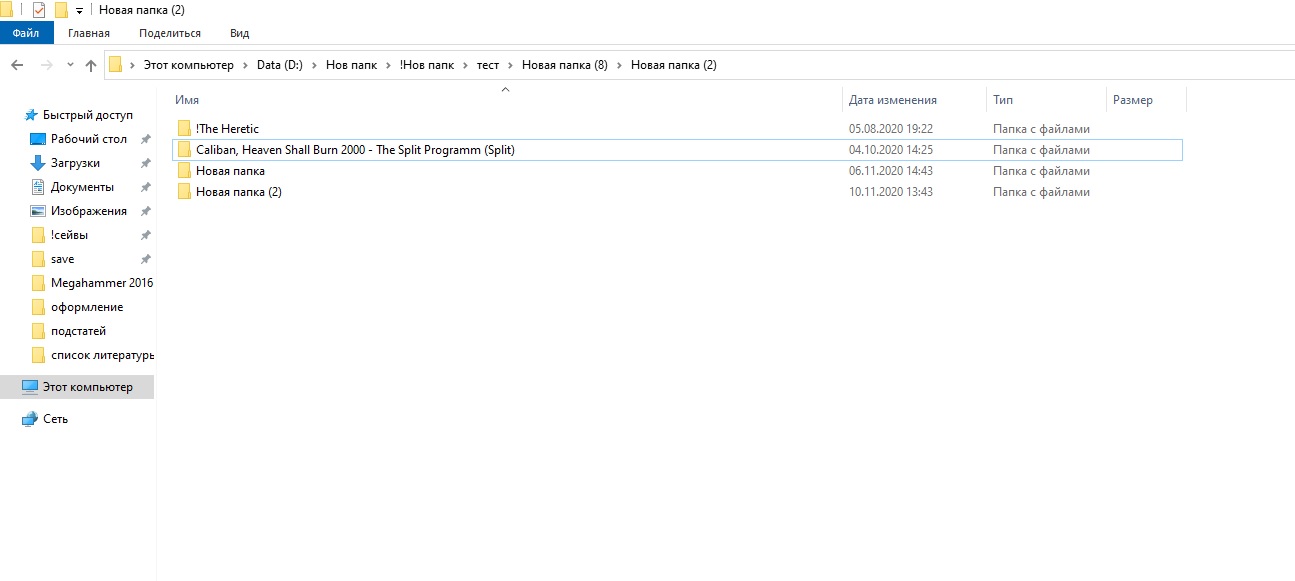Navigate to Новая папка (8) breadcrumb
Image resolution: width=1295 pixels, height=581 pixels.
(564, 65)
